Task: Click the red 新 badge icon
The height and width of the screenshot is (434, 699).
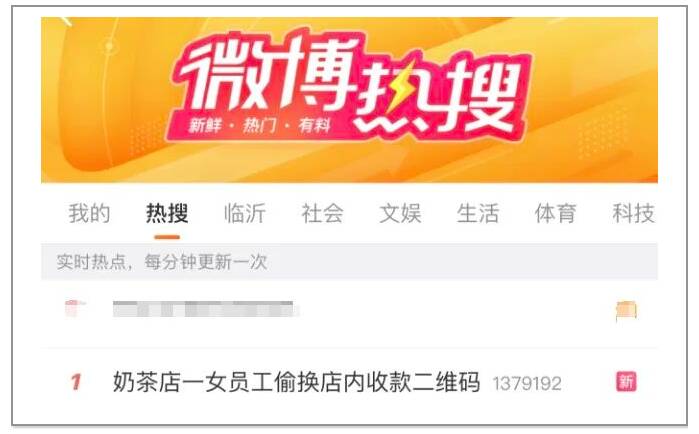Action: (626, 381)
